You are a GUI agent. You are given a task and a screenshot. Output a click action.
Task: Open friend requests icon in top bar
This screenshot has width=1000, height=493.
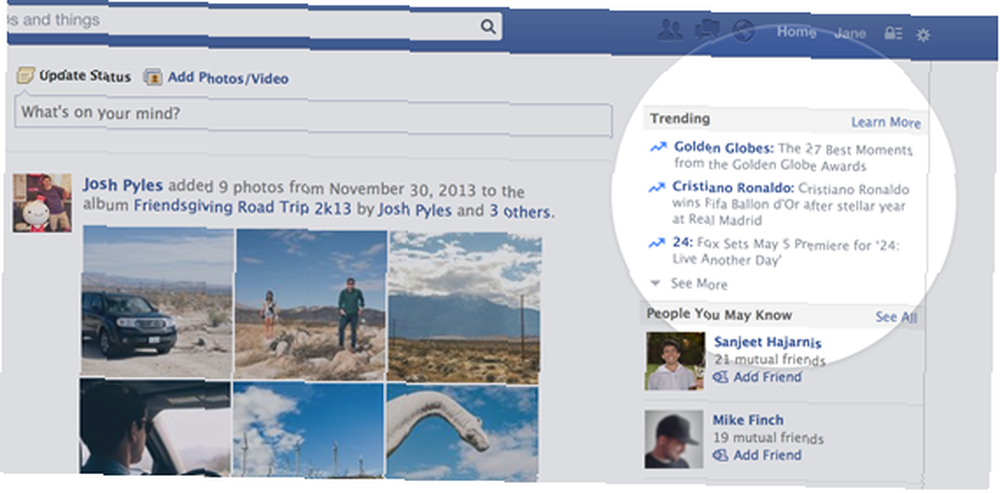(670, 30)
